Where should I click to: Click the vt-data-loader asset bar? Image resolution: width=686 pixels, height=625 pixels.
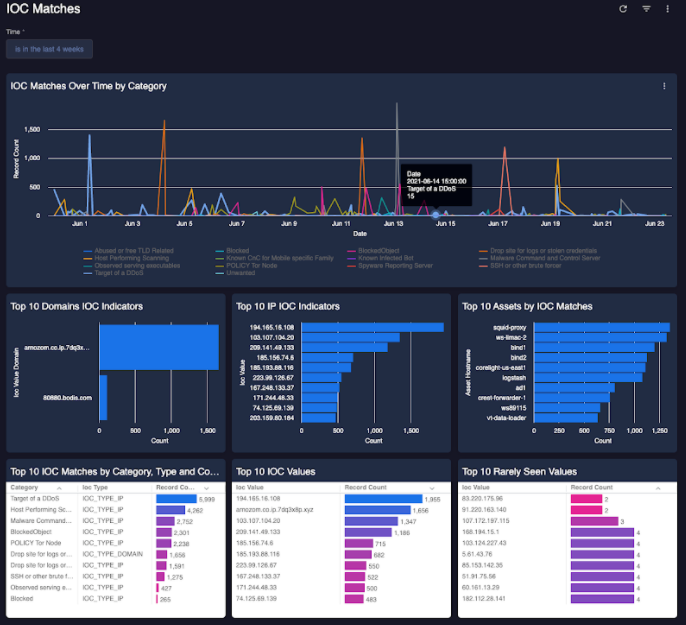(x=566, y=418)
